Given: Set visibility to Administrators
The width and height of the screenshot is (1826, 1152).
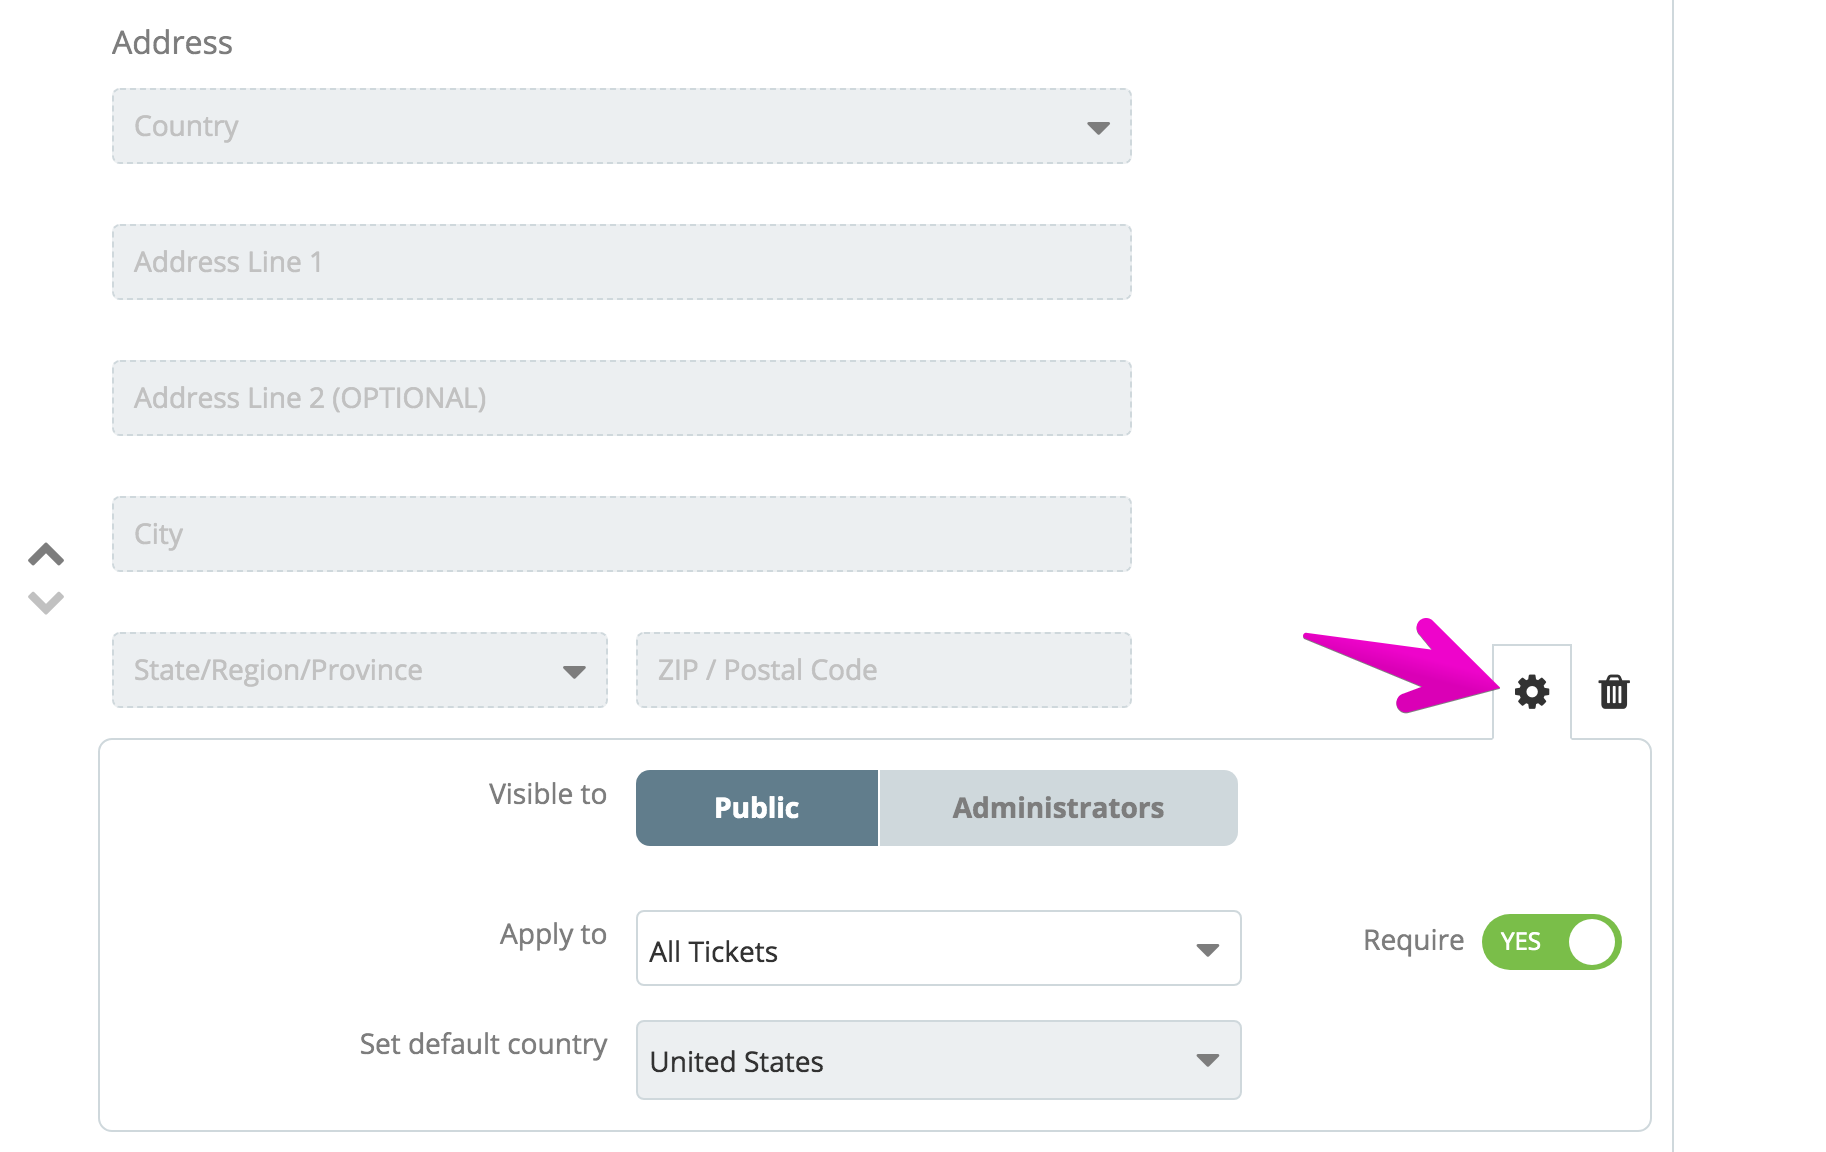Looking at the screenshot, I should tap(1058, 808).
